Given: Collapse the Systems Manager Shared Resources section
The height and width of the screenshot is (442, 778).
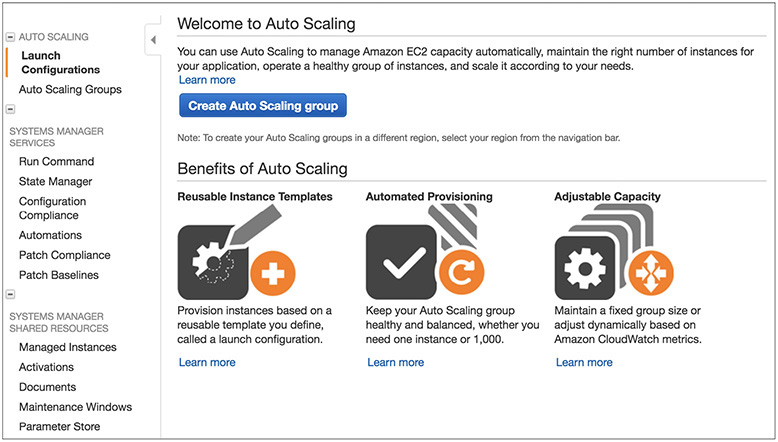Looking at the screenshot, I should pos(10,295).
